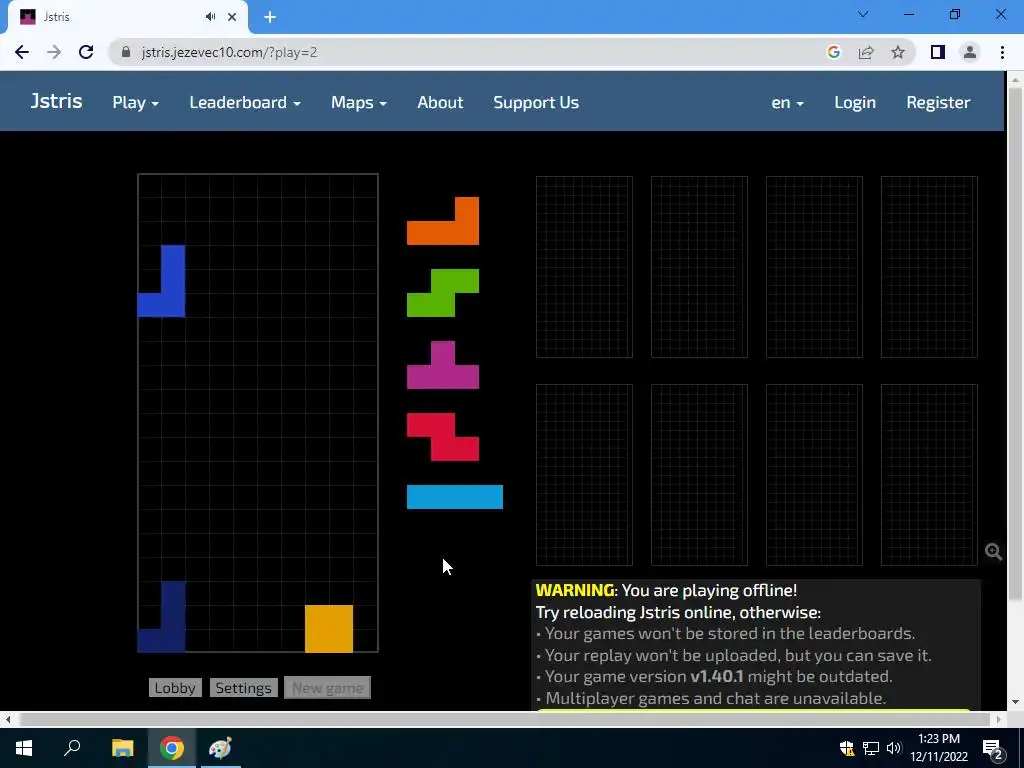This screenshot has width=1024, height=768.
Task: Click the New game button
Action: [x=327, y=688]
